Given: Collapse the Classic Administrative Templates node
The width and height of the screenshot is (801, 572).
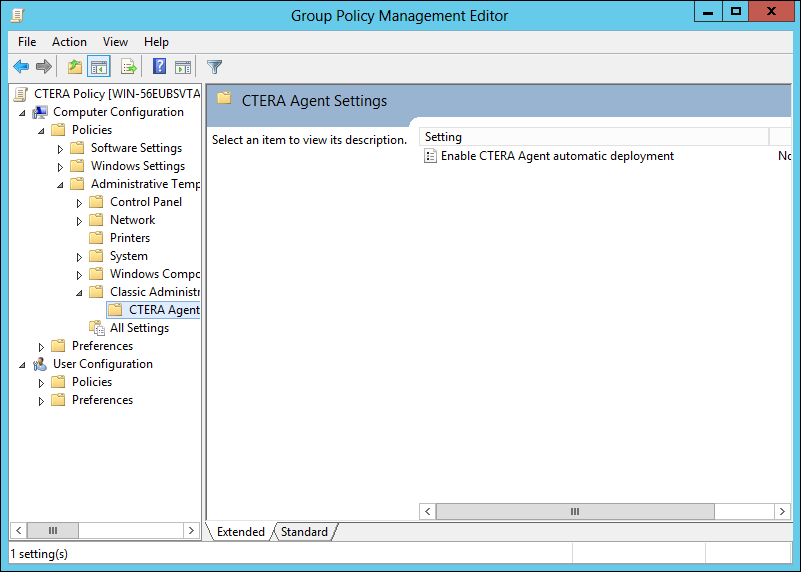Looking at the screenshot, I should tap(79, 293).
